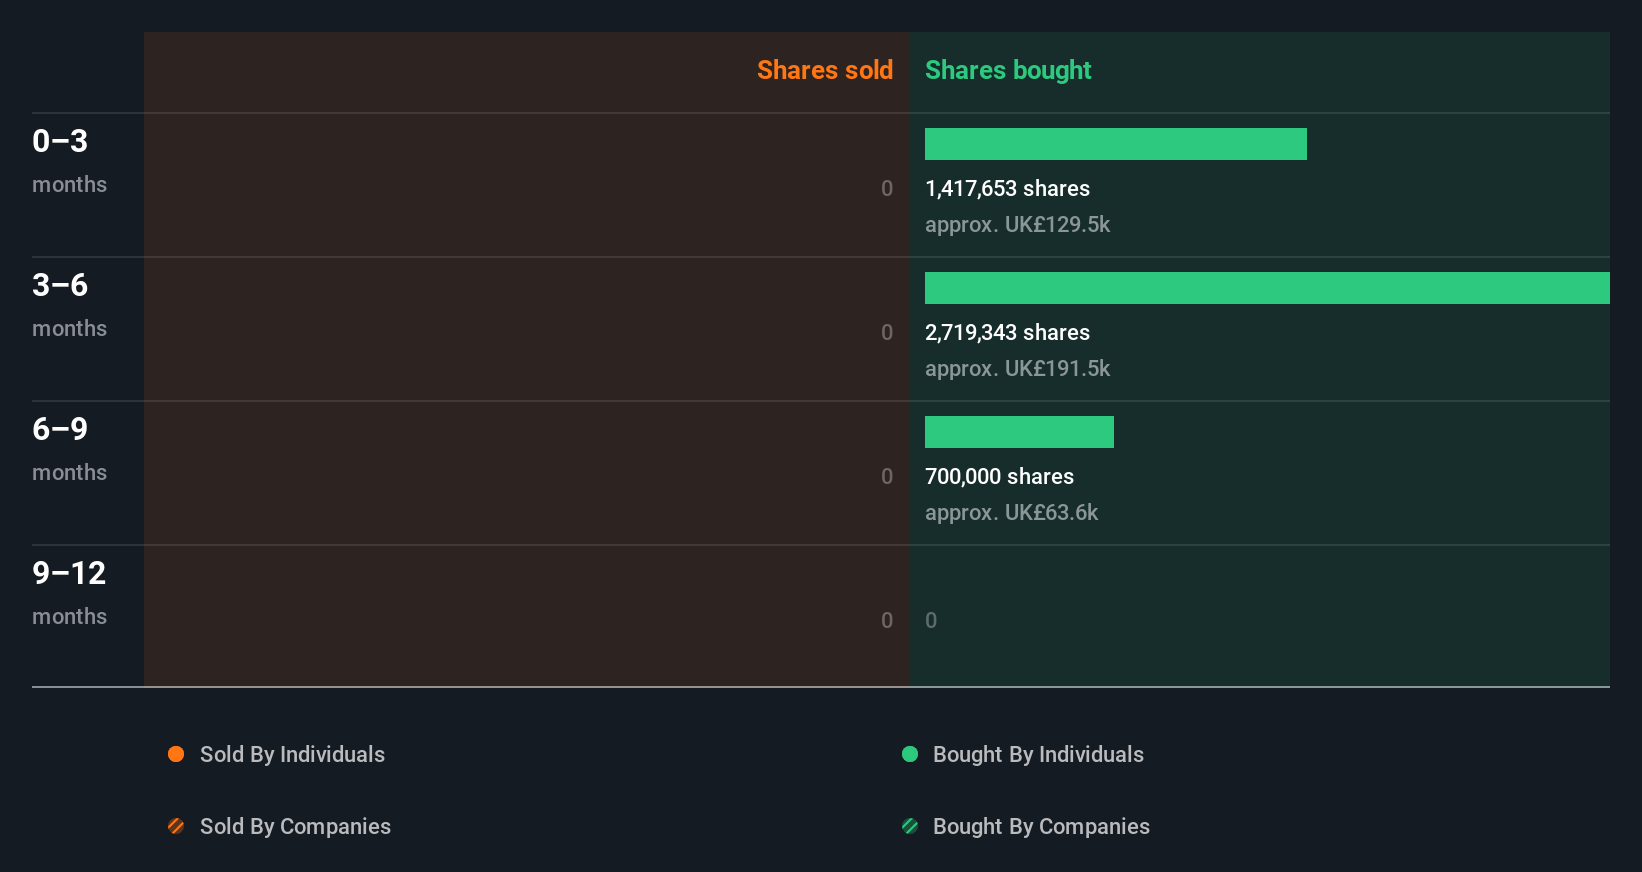Click the '0–3' months row label
The height and width of the screenshot is (872, 1642).
[x=60, y=141]
